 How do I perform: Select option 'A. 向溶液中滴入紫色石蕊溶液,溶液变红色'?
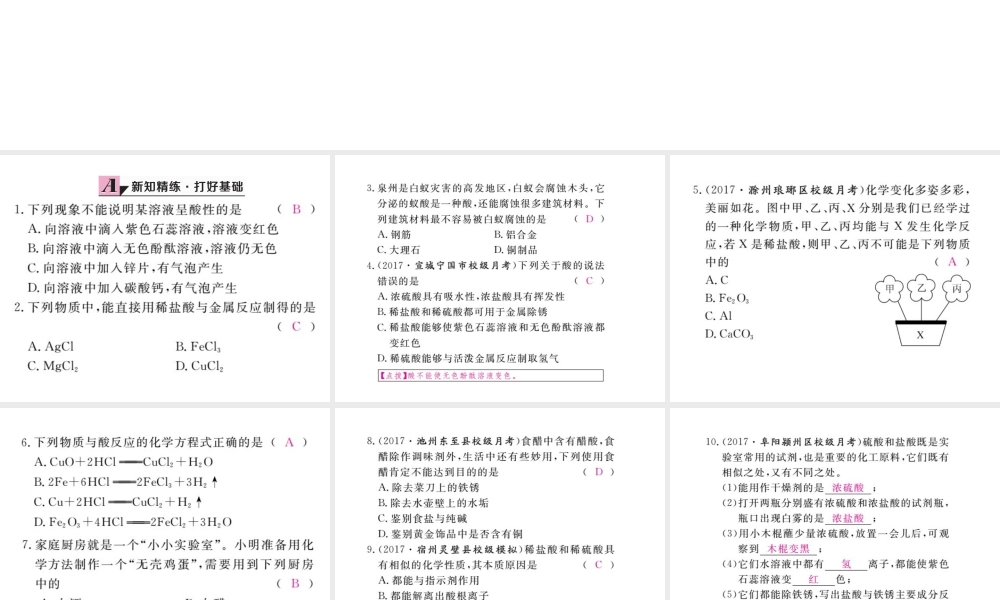(153, 229)
